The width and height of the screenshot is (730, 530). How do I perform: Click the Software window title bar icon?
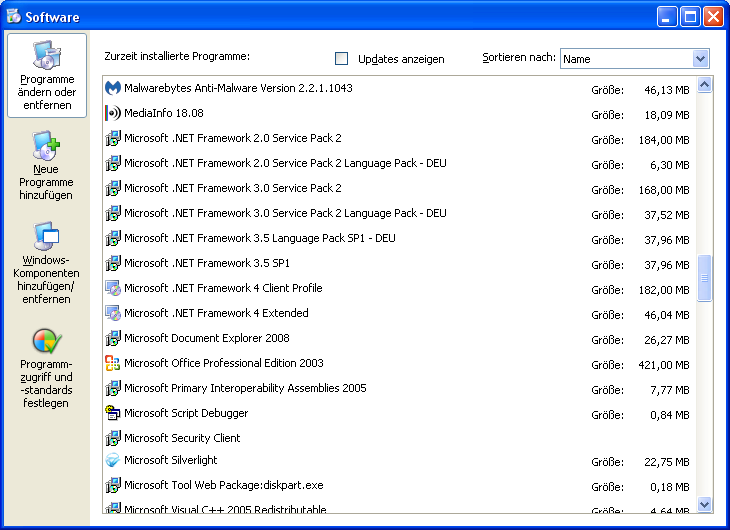pyautogui.click(x=14, y=16)
